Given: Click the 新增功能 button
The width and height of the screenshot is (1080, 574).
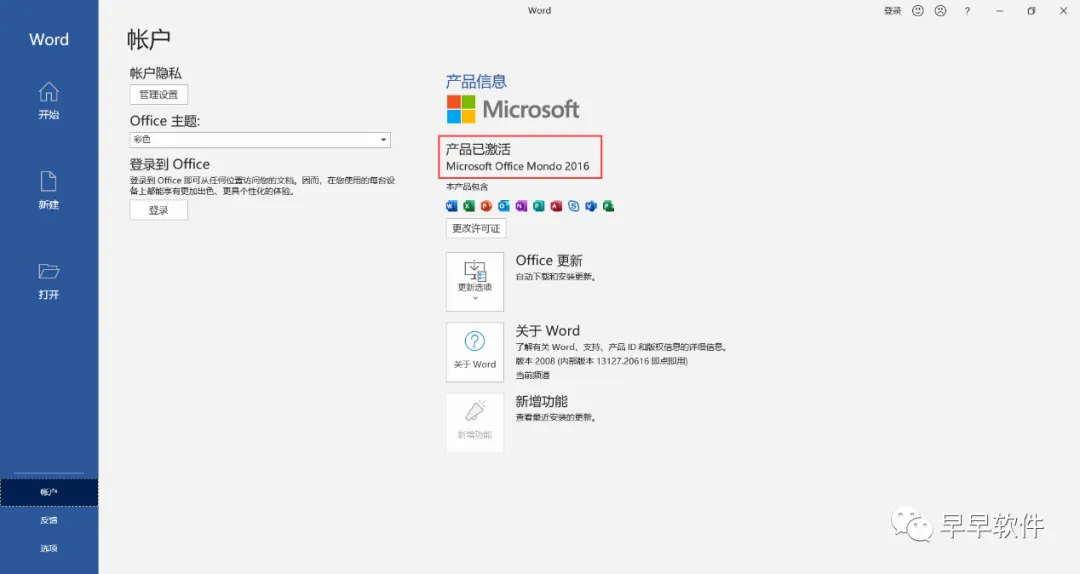Looking at the screenshot, I should pos(475,422).
